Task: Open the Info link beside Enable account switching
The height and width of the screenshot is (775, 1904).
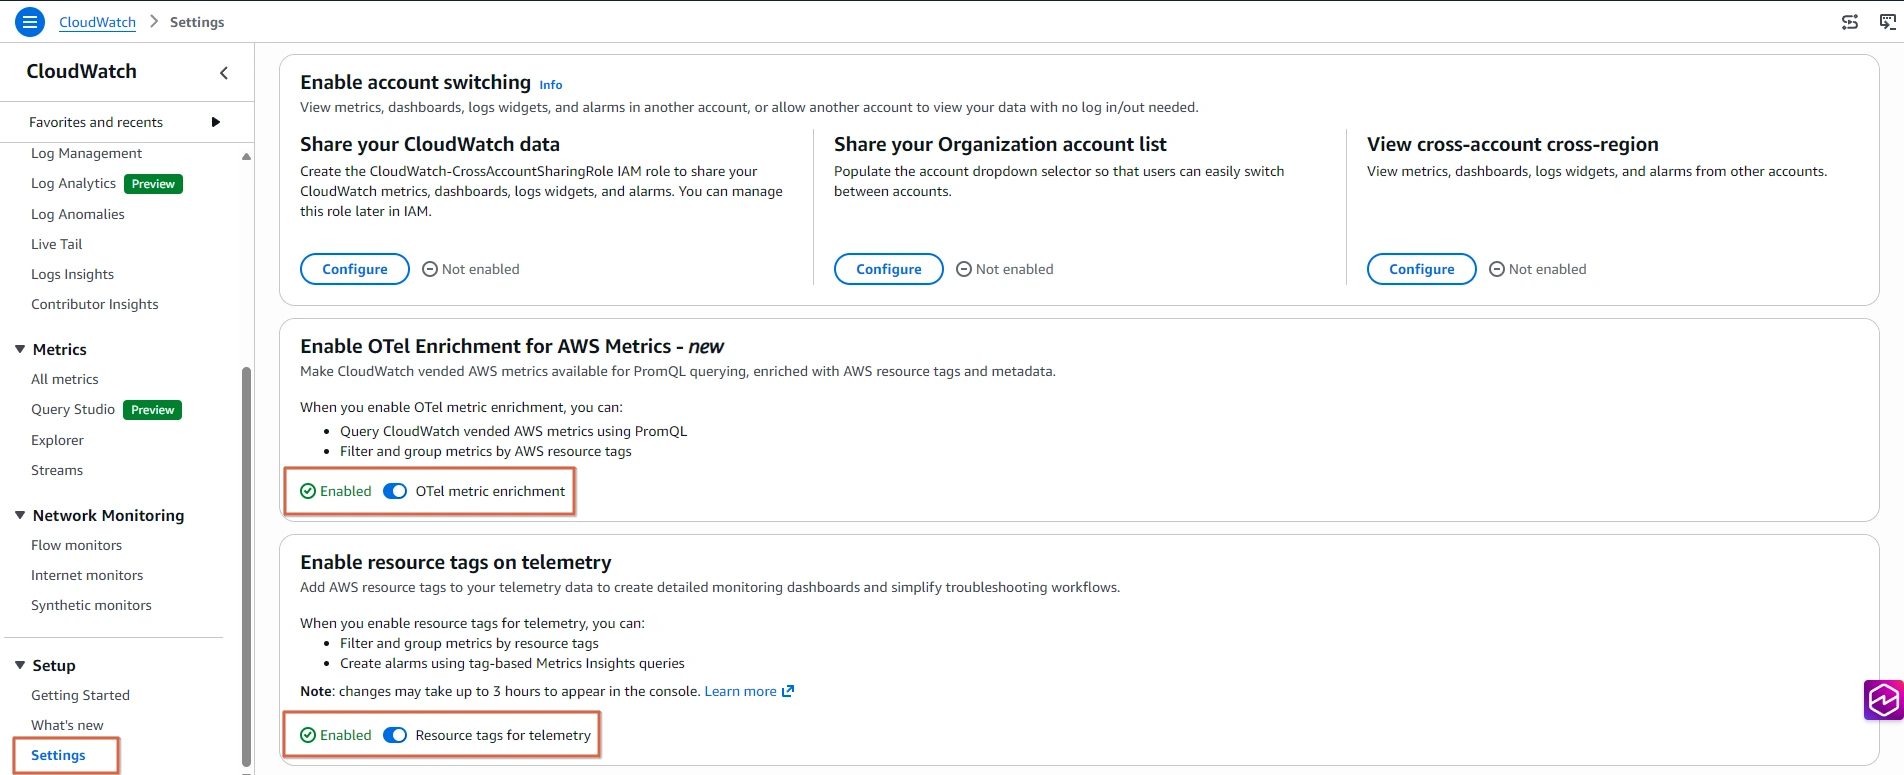Action: 551,85
